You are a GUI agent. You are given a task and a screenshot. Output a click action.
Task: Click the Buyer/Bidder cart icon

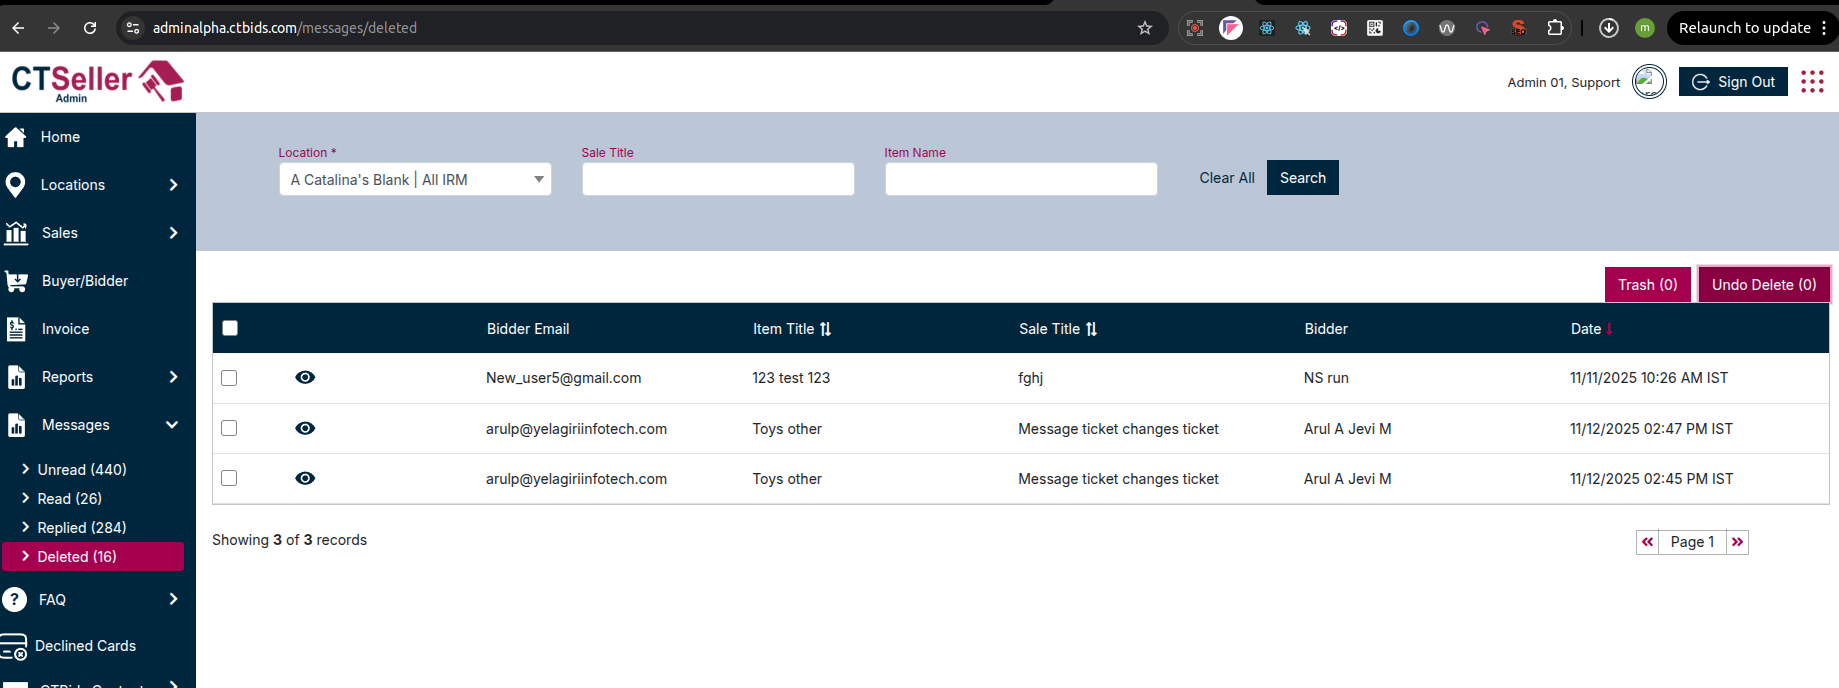[16, 281]
